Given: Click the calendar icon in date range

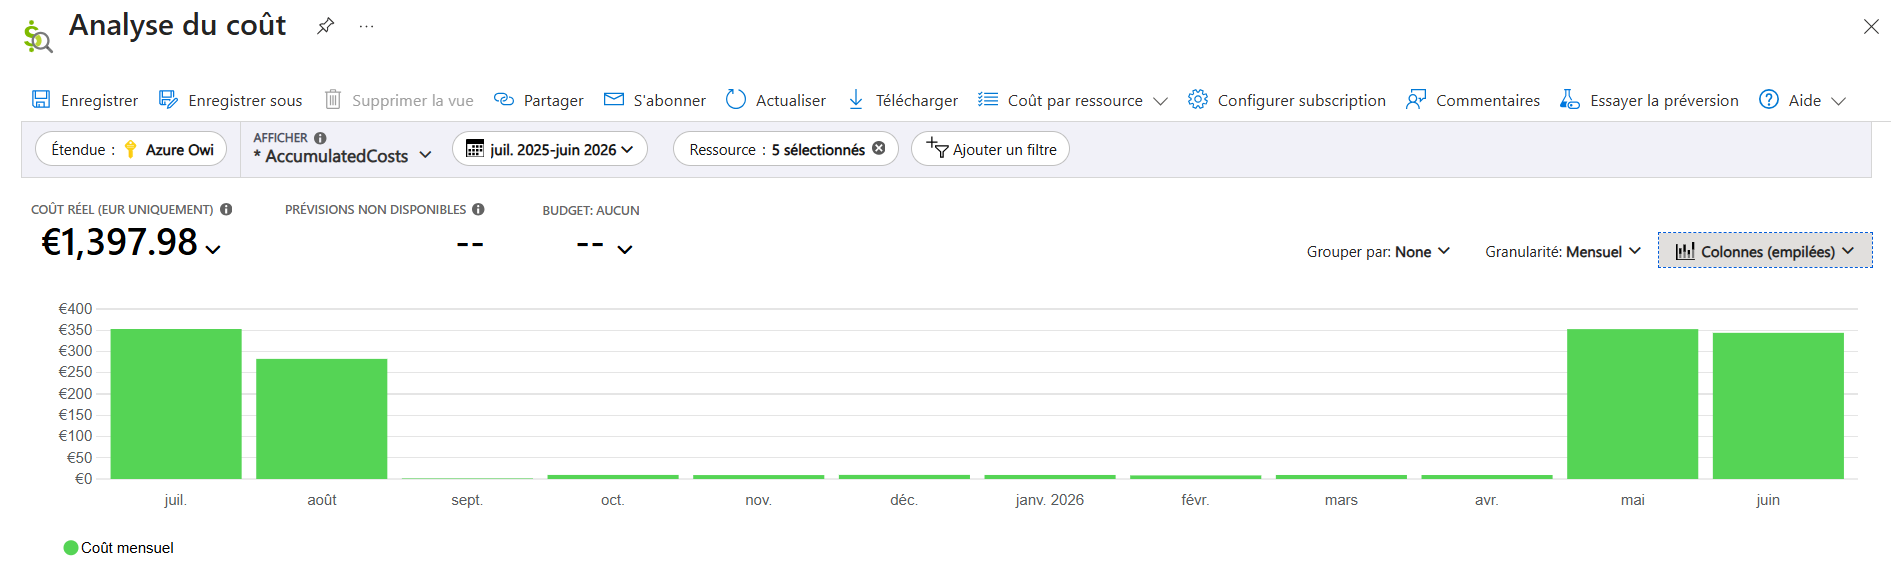Looking at the screenshot, I should coord(475,149).
